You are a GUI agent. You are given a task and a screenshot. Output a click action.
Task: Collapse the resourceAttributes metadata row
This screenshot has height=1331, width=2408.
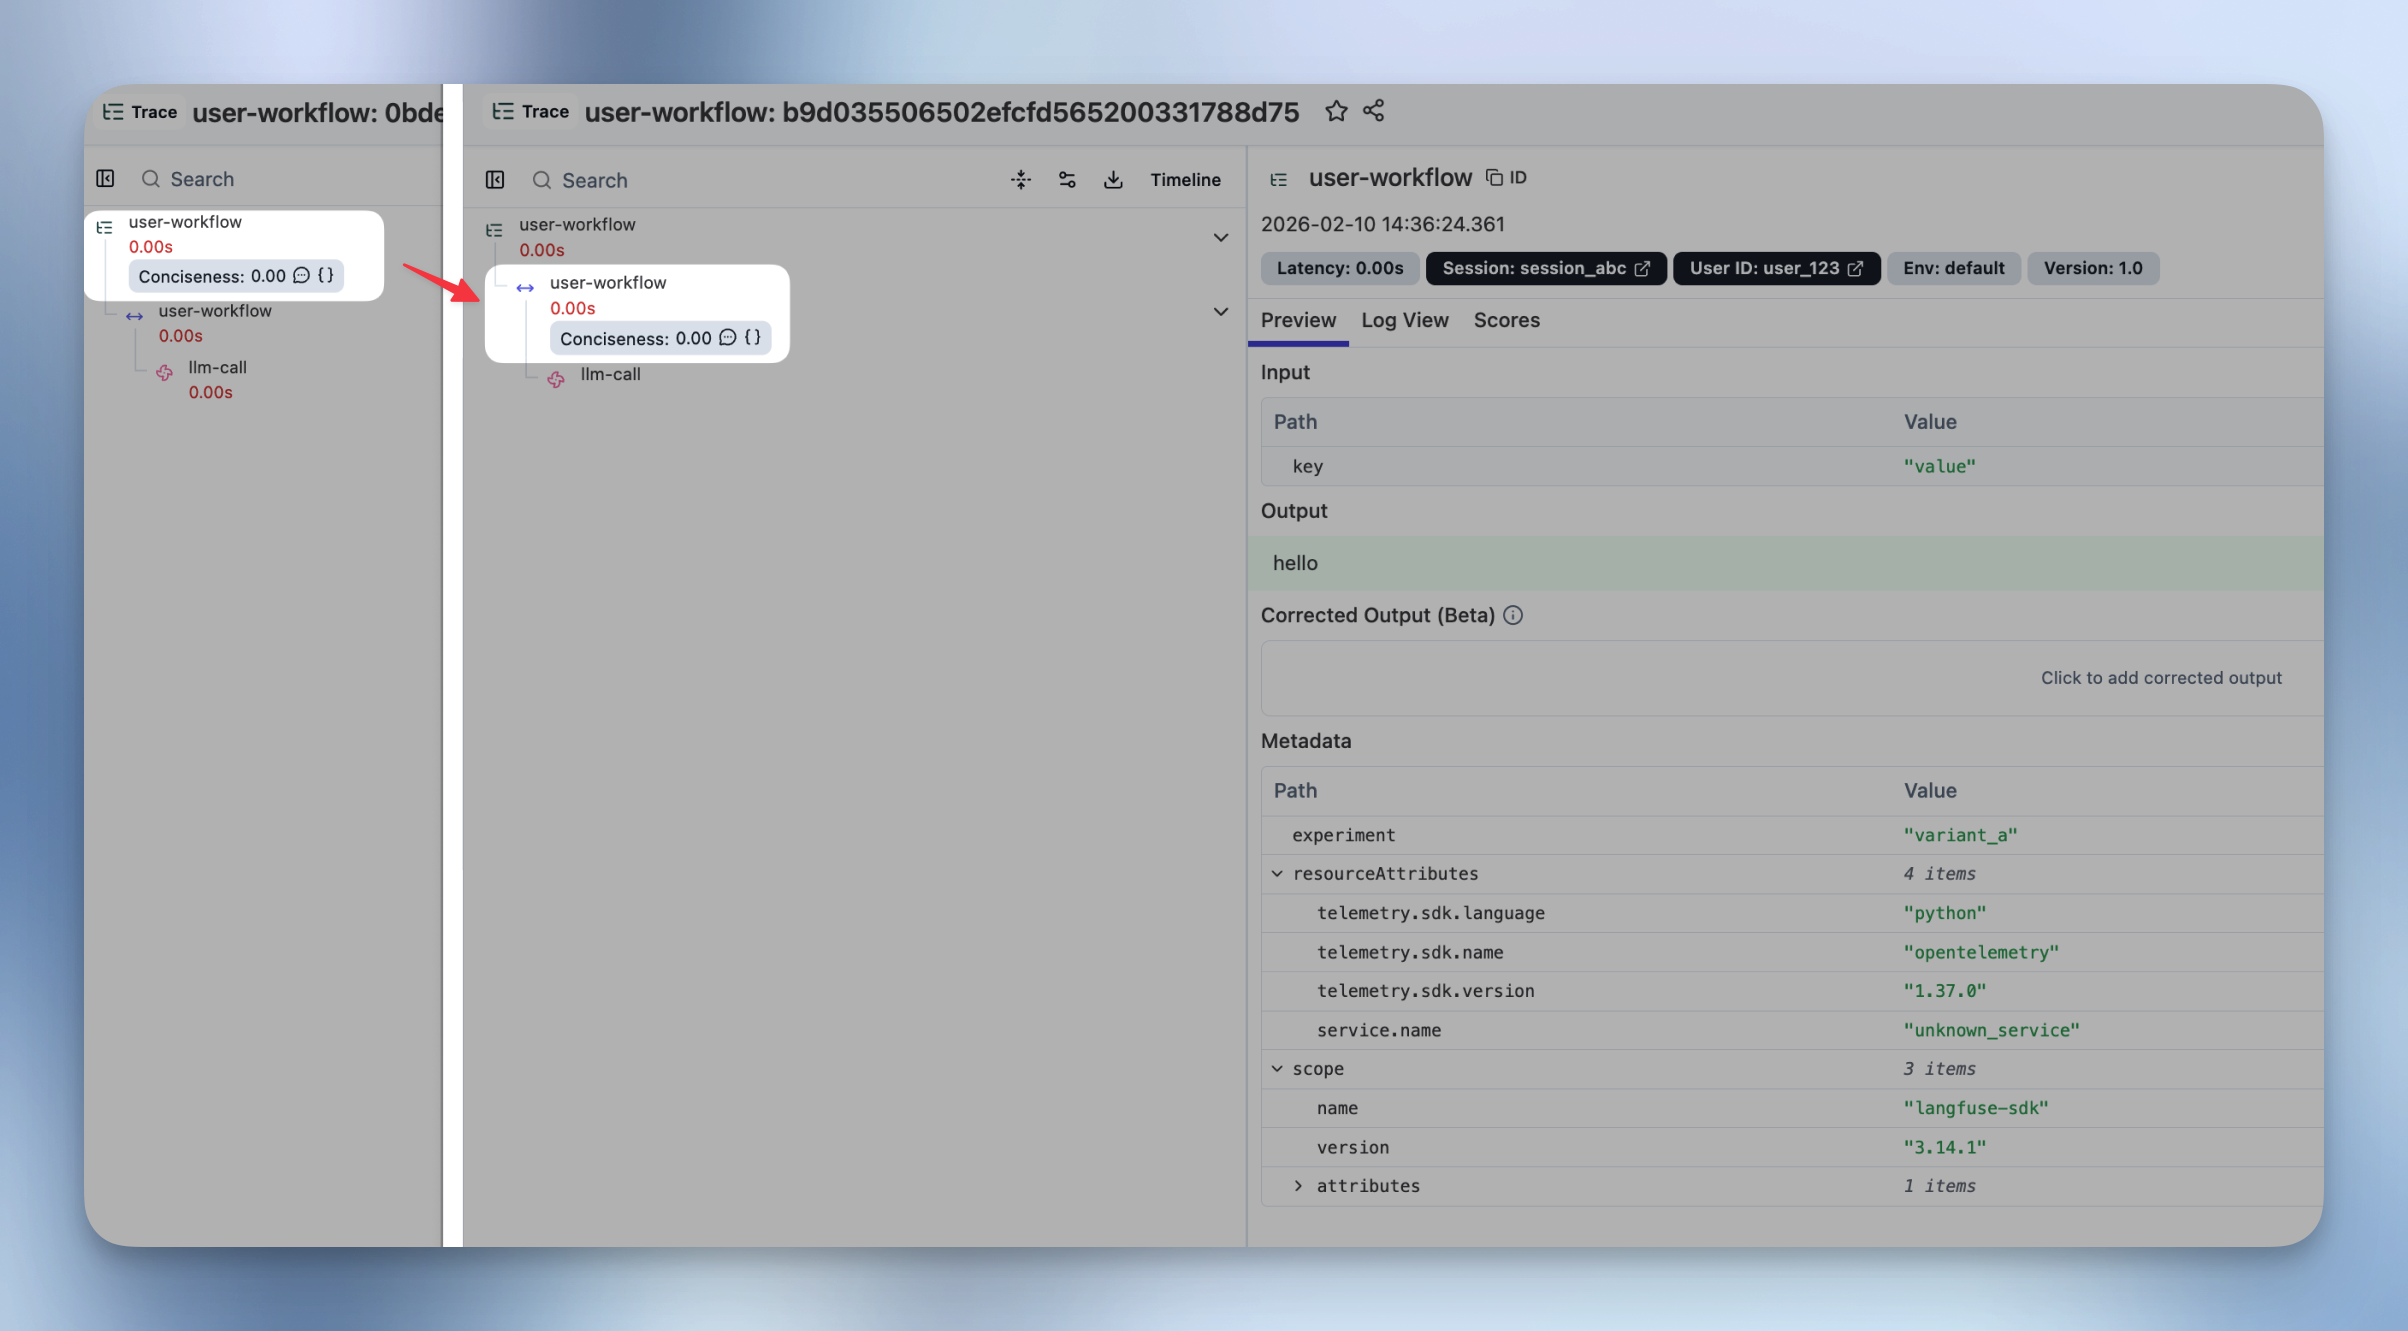coord(1277,874)
